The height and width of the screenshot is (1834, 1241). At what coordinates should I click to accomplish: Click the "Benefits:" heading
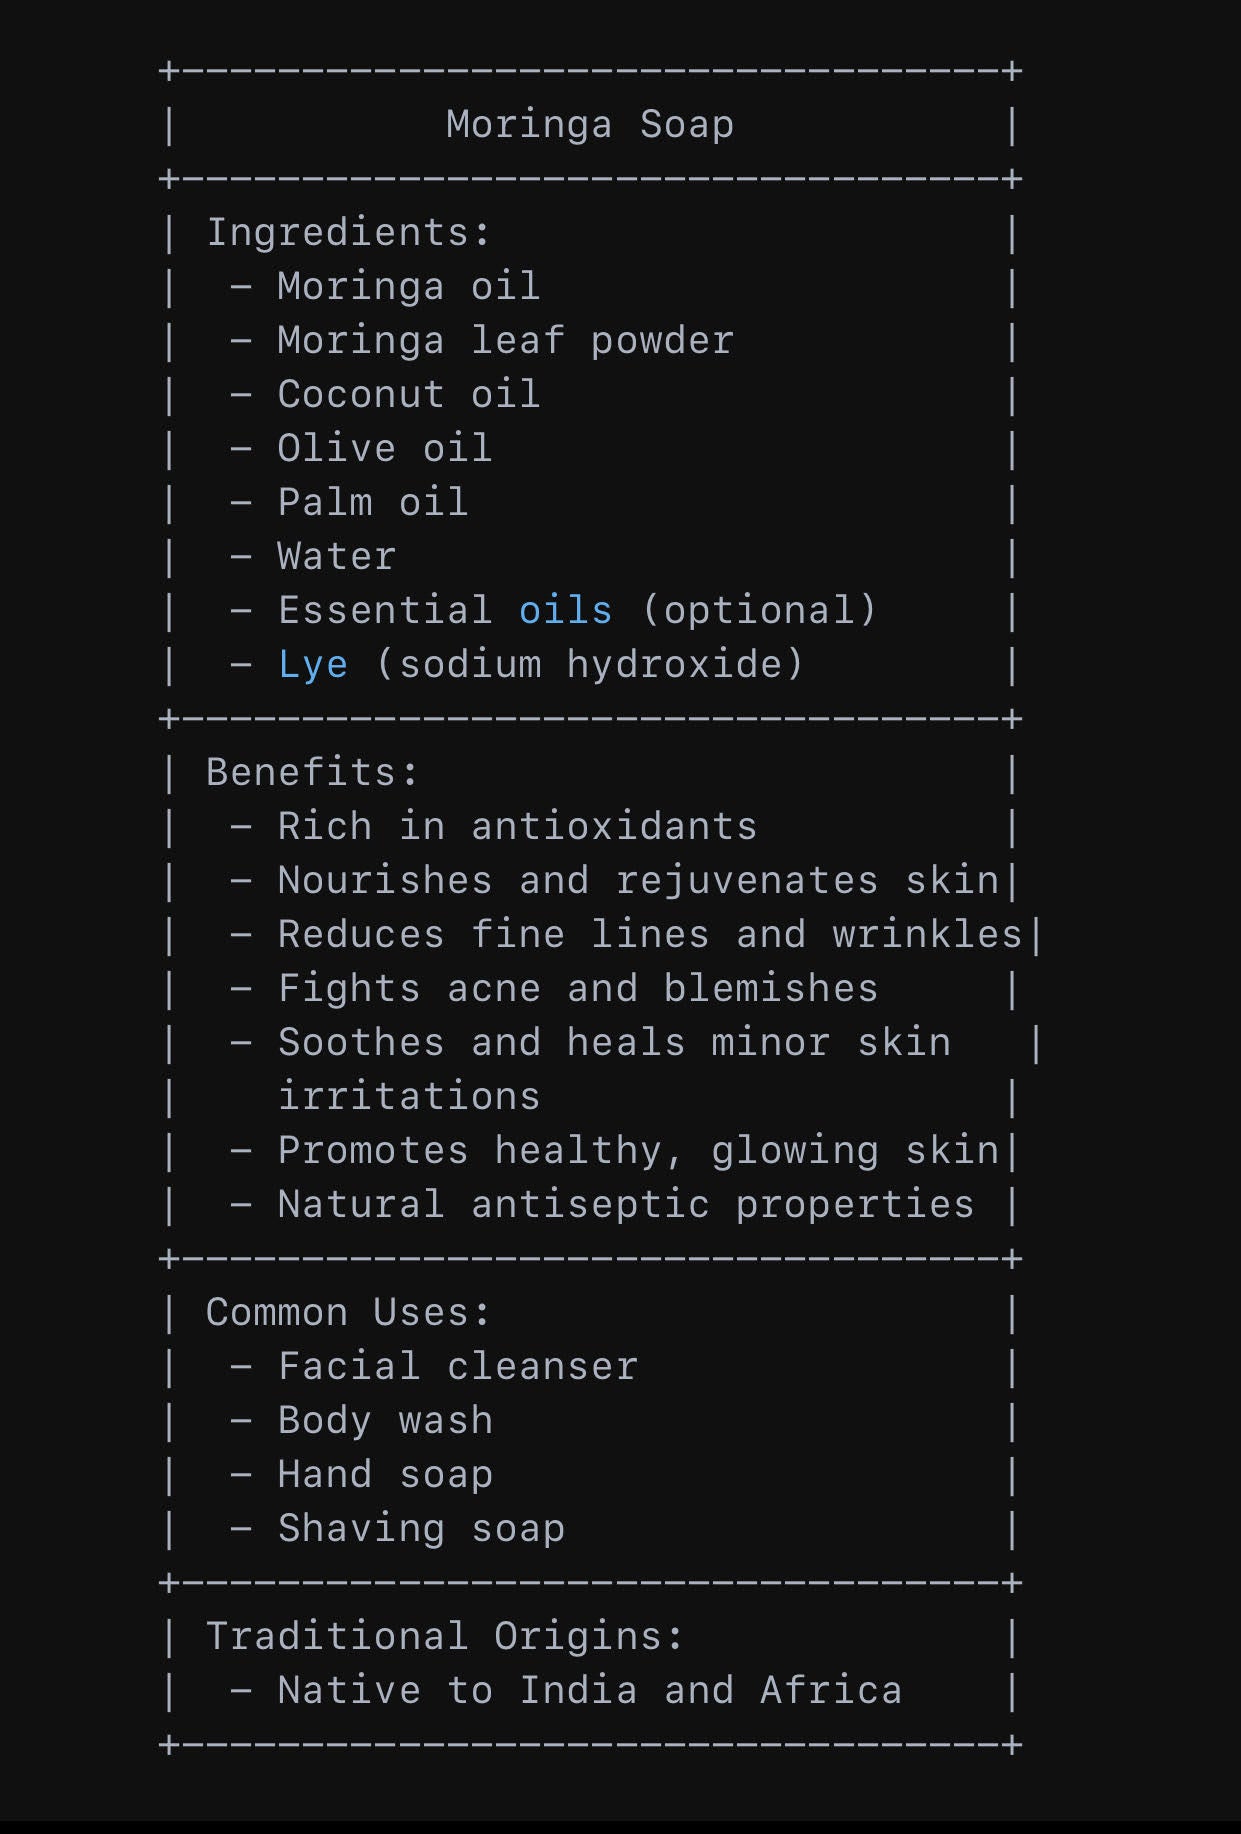[312, 772]
